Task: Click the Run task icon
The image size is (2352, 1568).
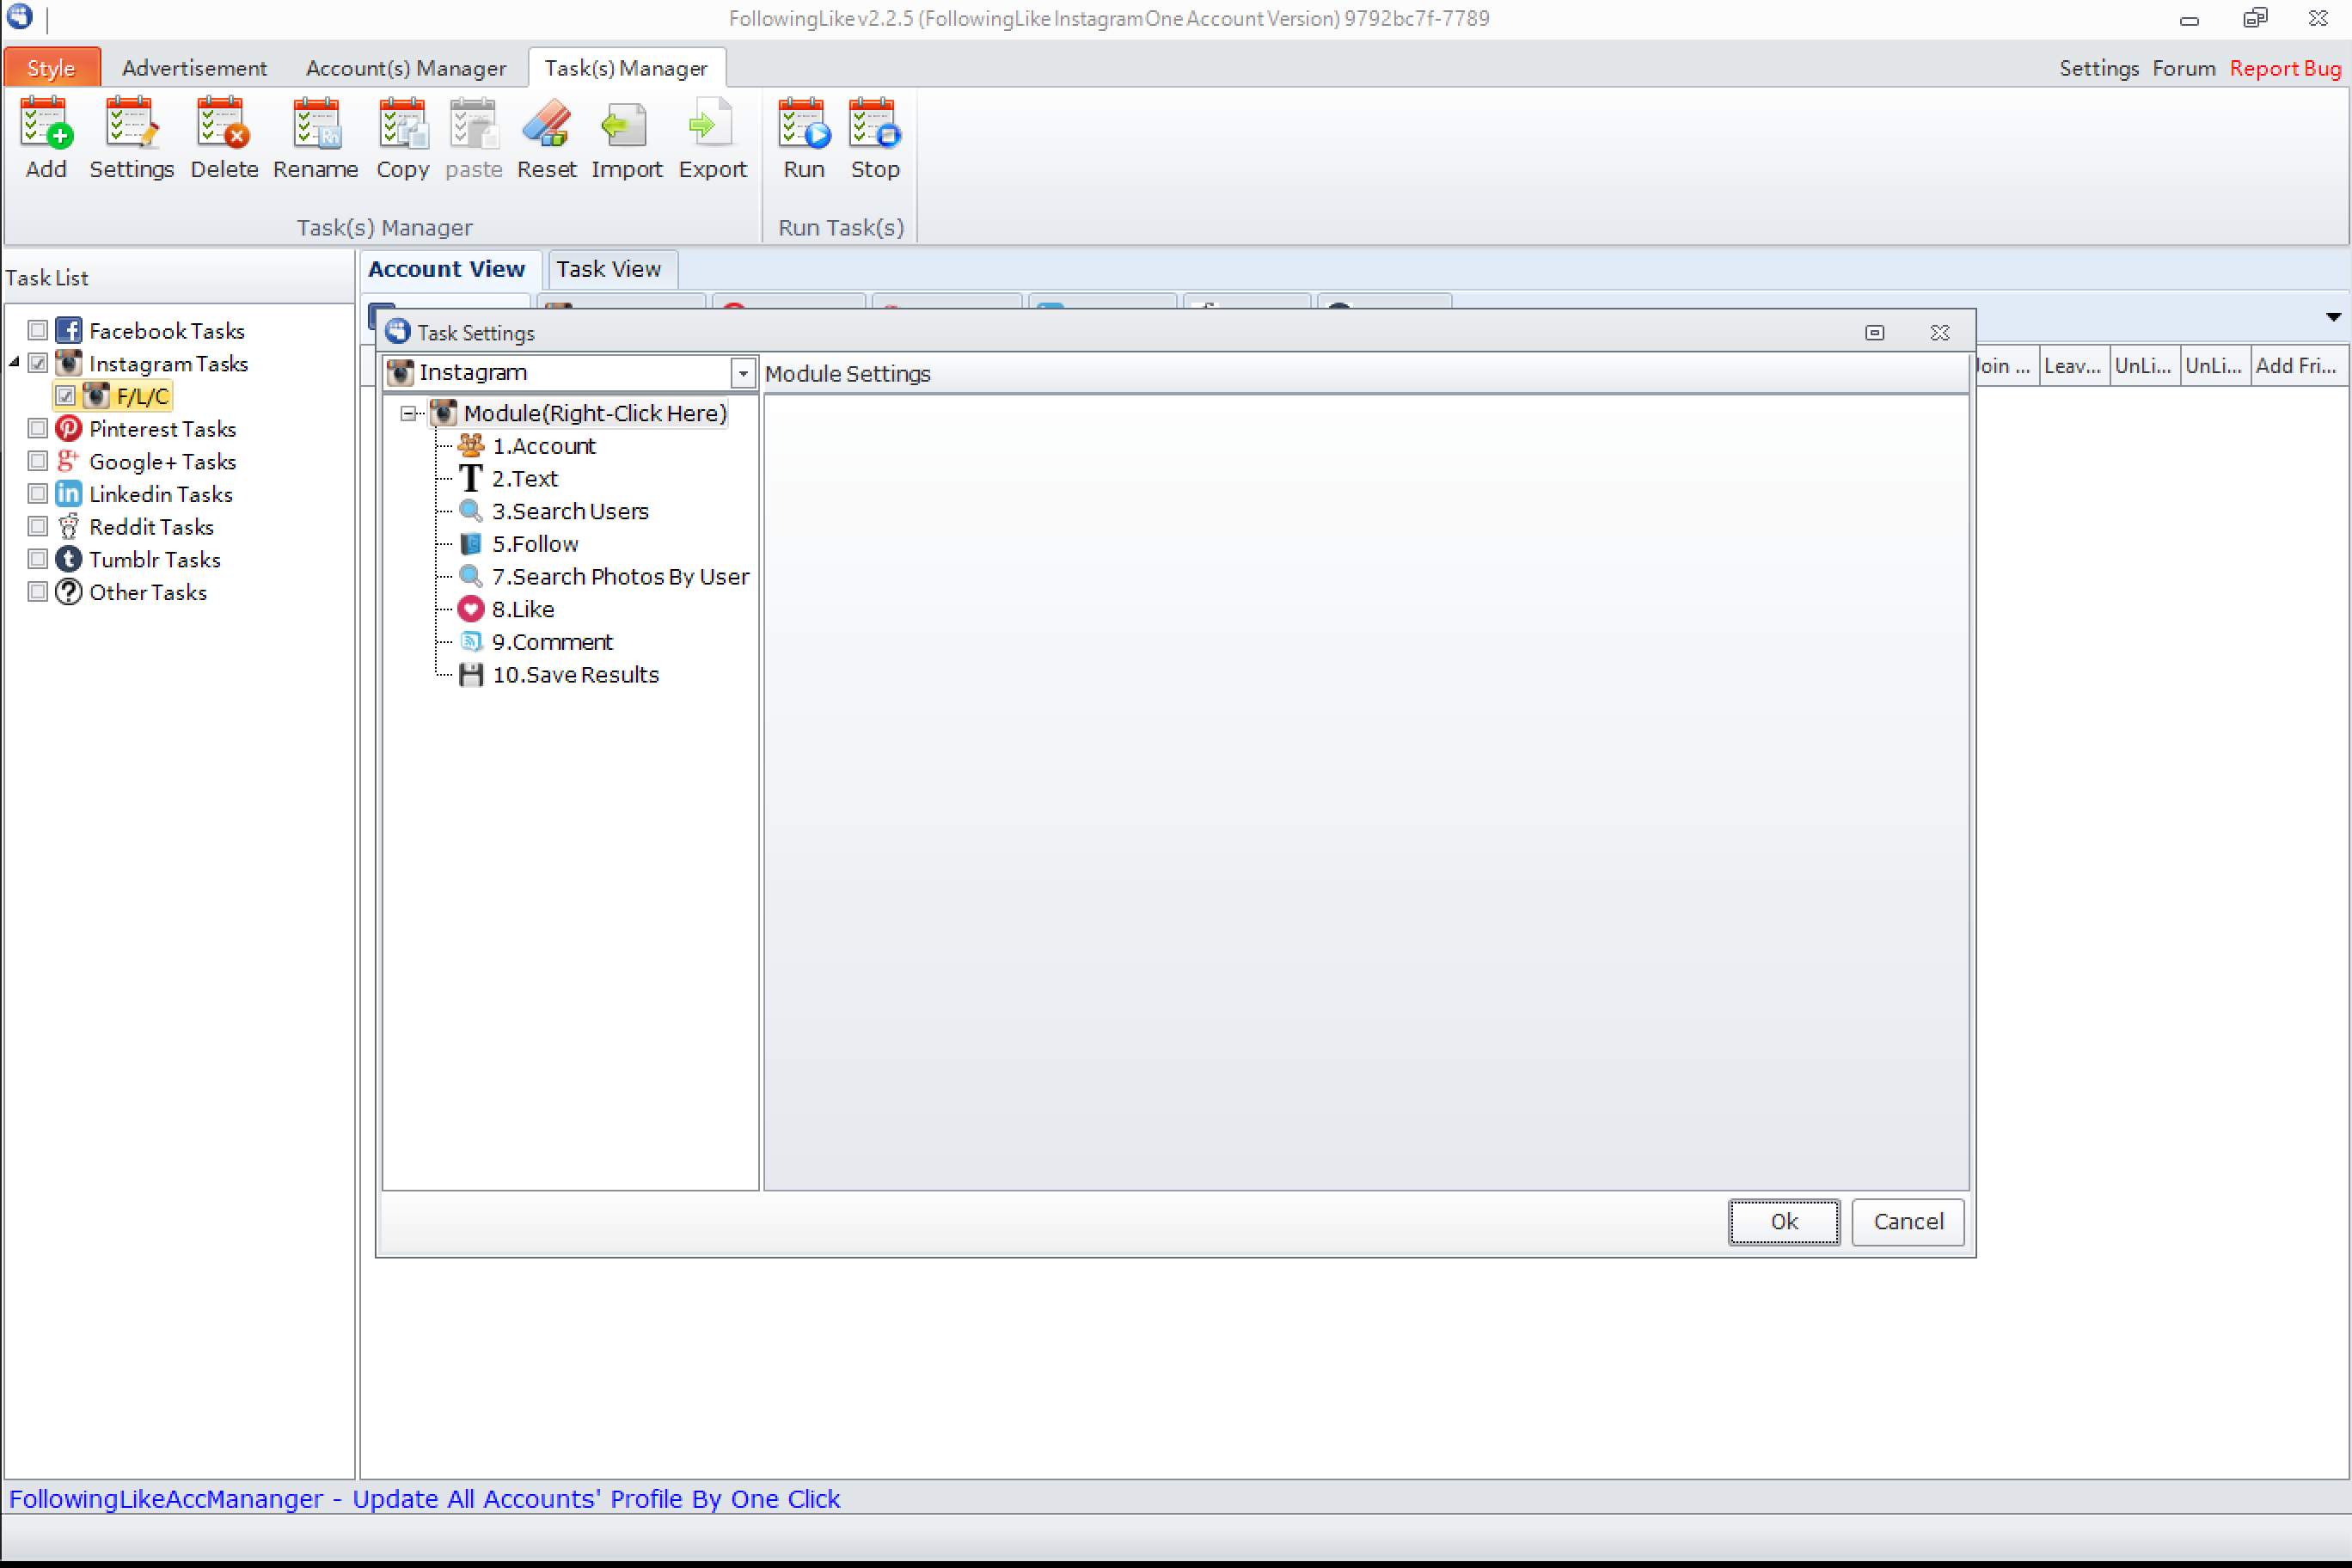Action: (804, 124)
